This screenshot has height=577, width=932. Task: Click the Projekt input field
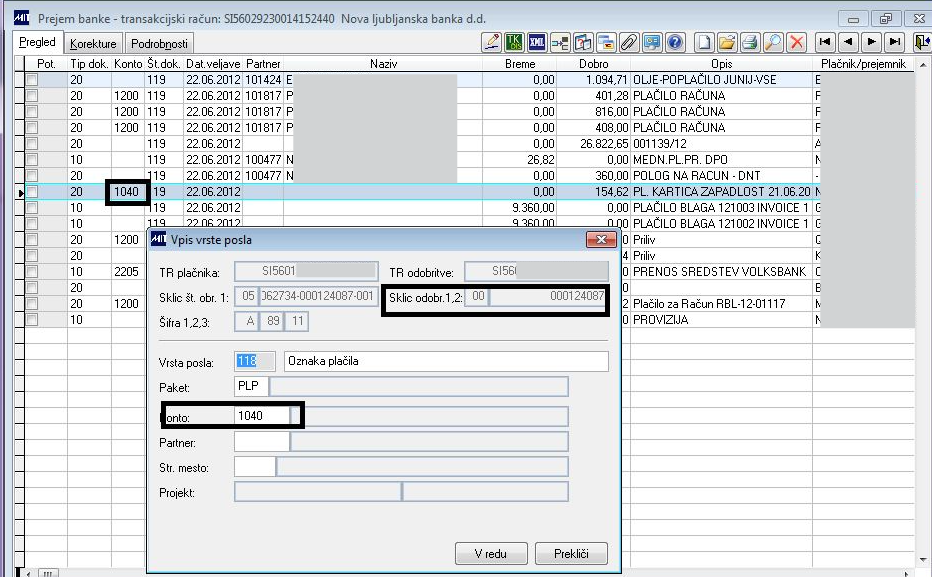pos(318,492)
